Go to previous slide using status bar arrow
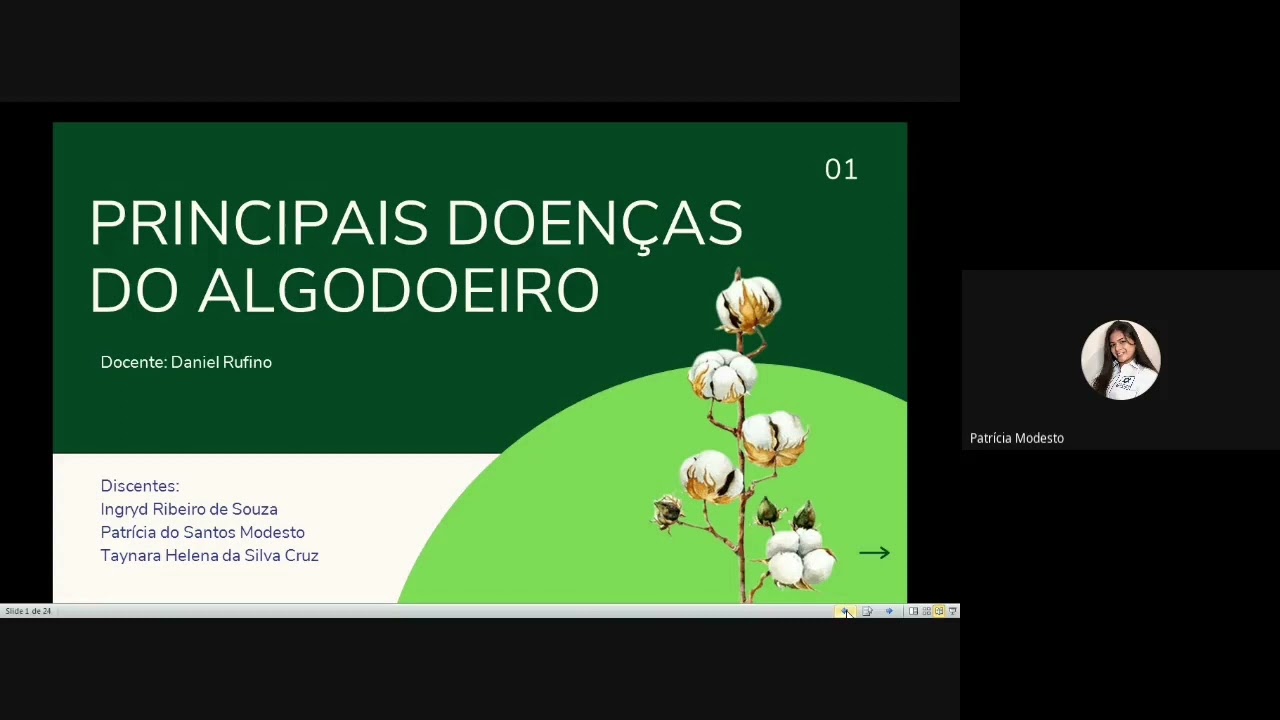 (845, 611)
